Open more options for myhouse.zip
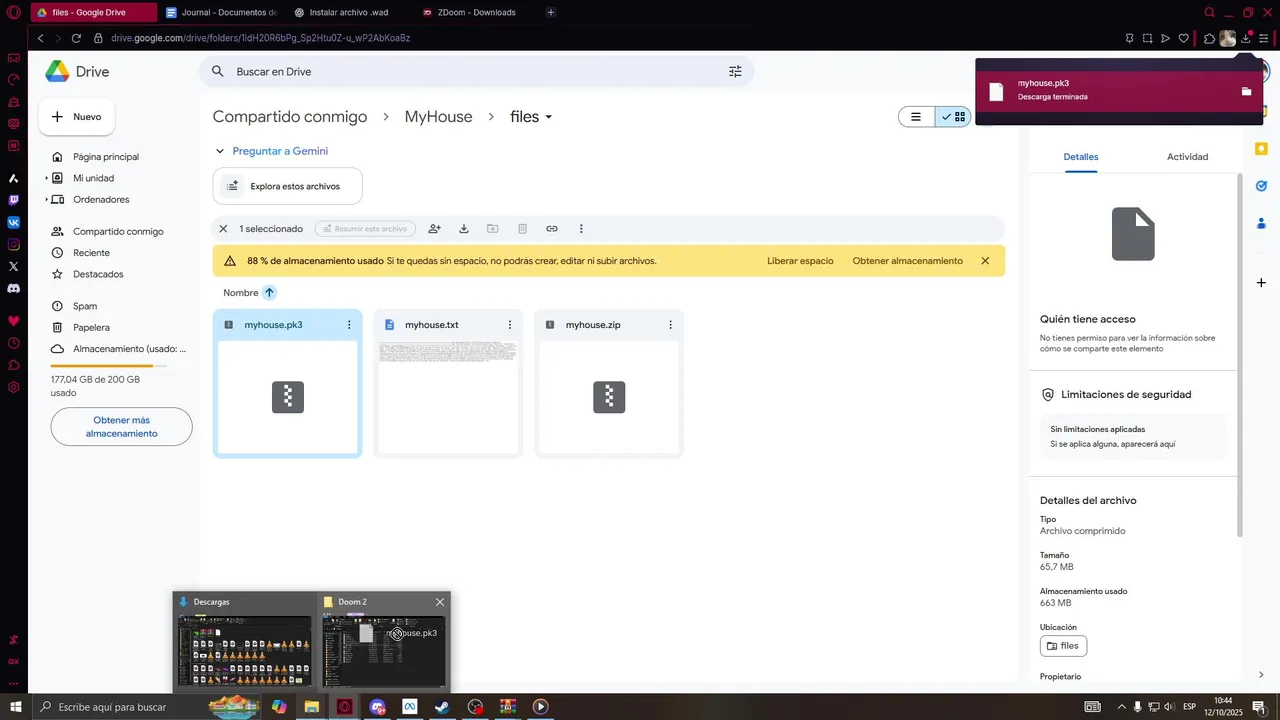1280x720 pixels. click(670, 325)
